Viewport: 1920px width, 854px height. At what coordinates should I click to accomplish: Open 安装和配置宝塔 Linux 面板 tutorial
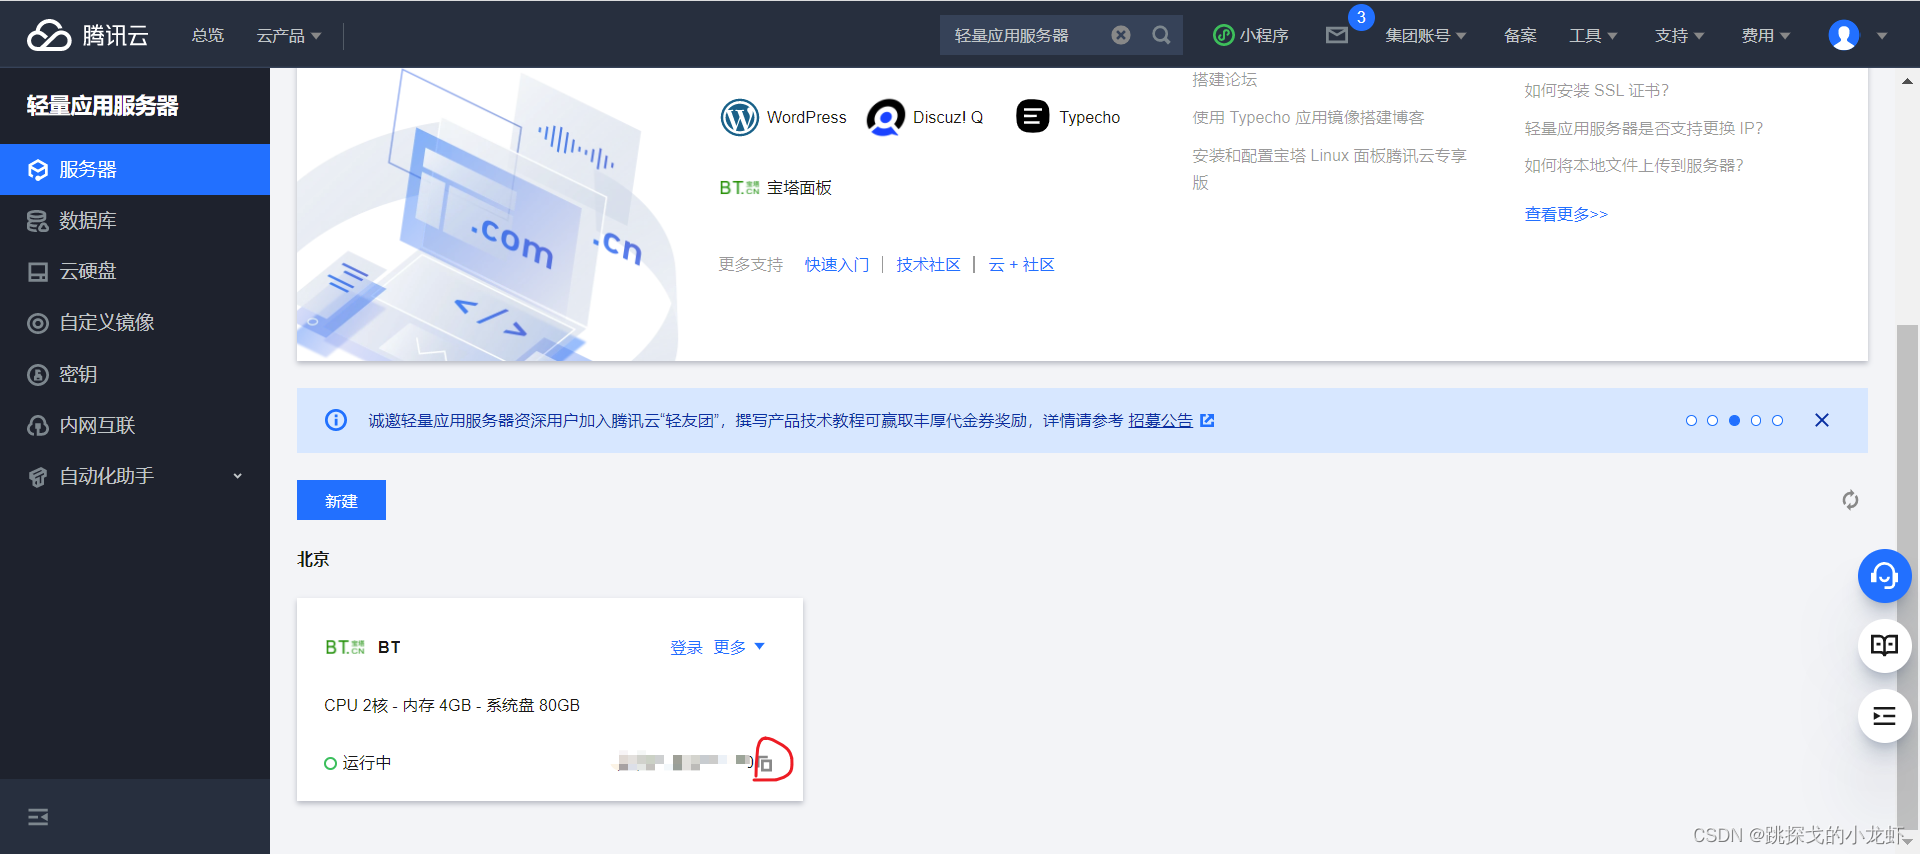pos(1329,168)
